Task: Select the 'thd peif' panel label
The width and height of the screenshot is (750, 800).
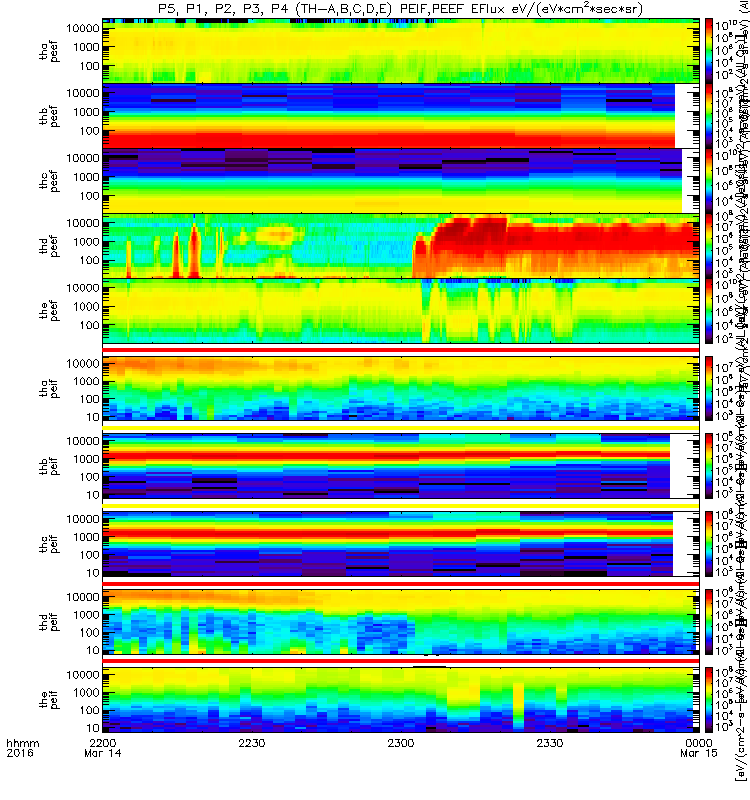Action: point(49,622)
